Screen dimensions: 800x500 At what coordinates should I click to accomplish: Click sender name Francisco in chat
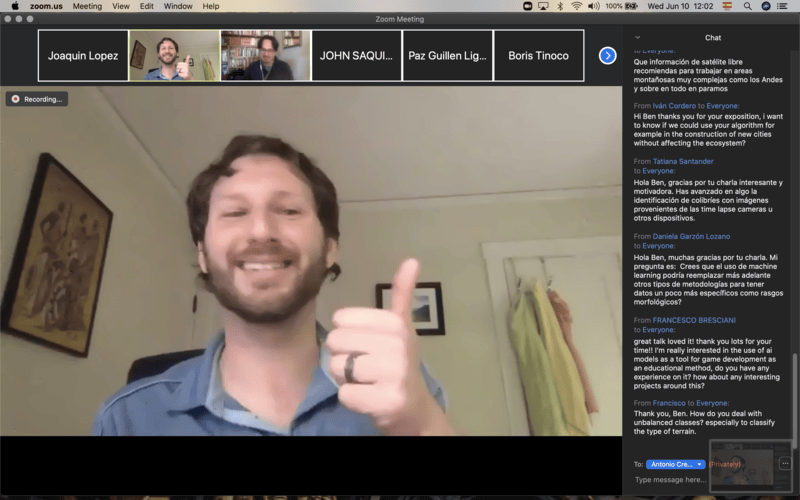click(x=669, y=403)
